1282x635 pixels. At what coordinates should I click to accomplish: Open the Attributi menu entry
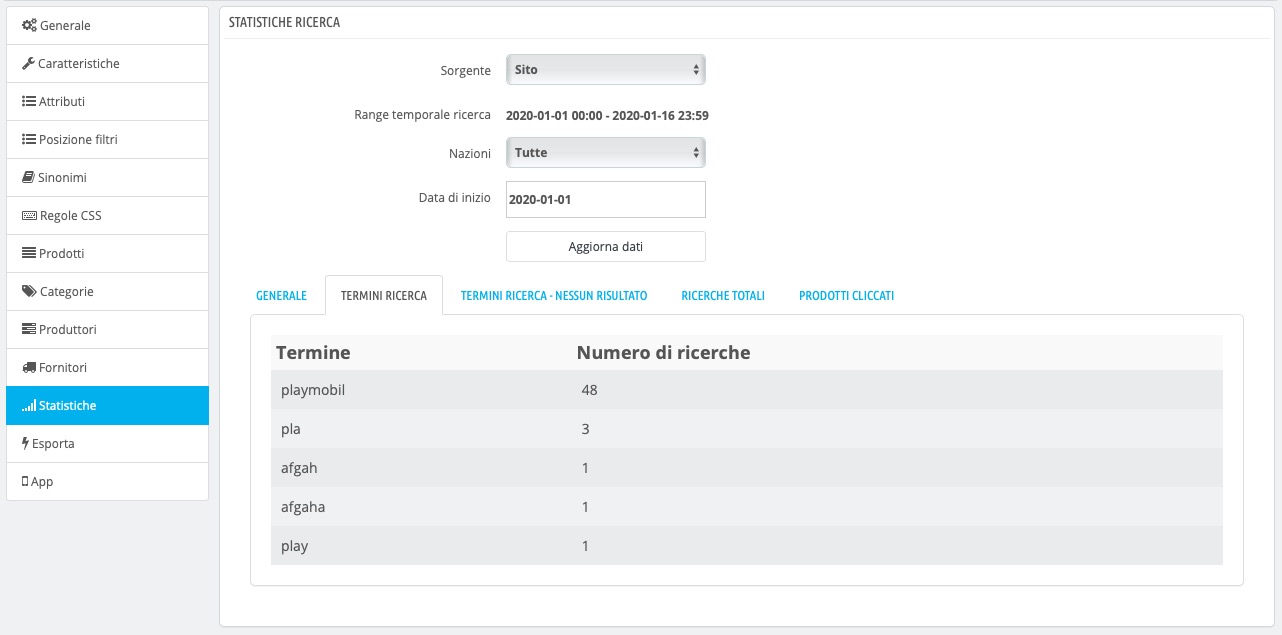(108, 101)
